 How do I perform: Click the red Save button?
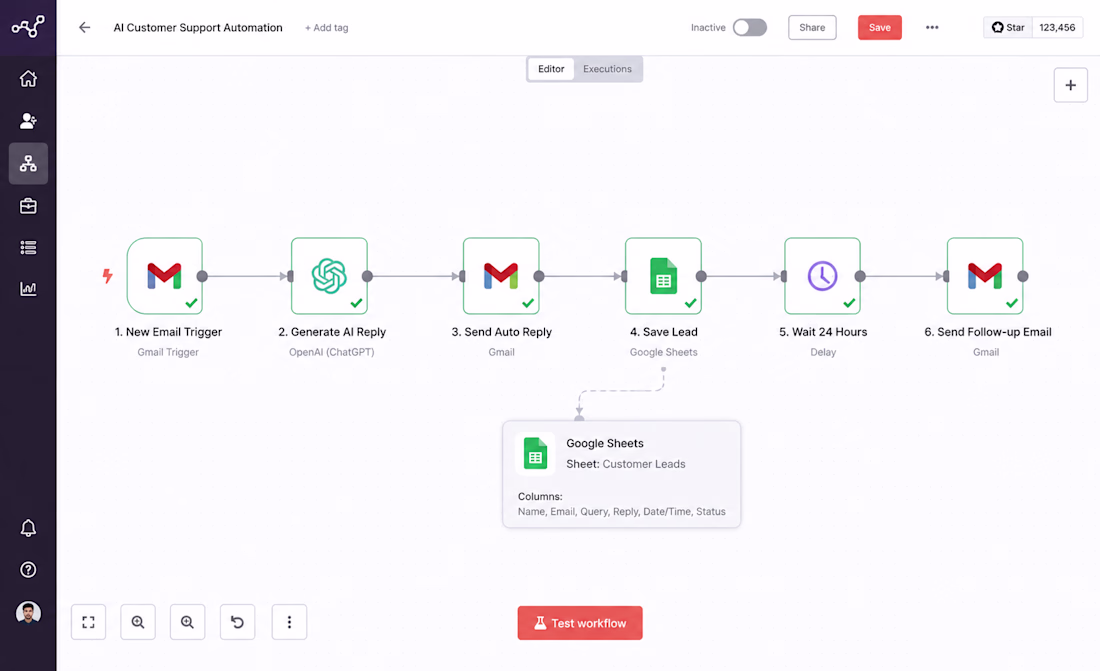880,27
